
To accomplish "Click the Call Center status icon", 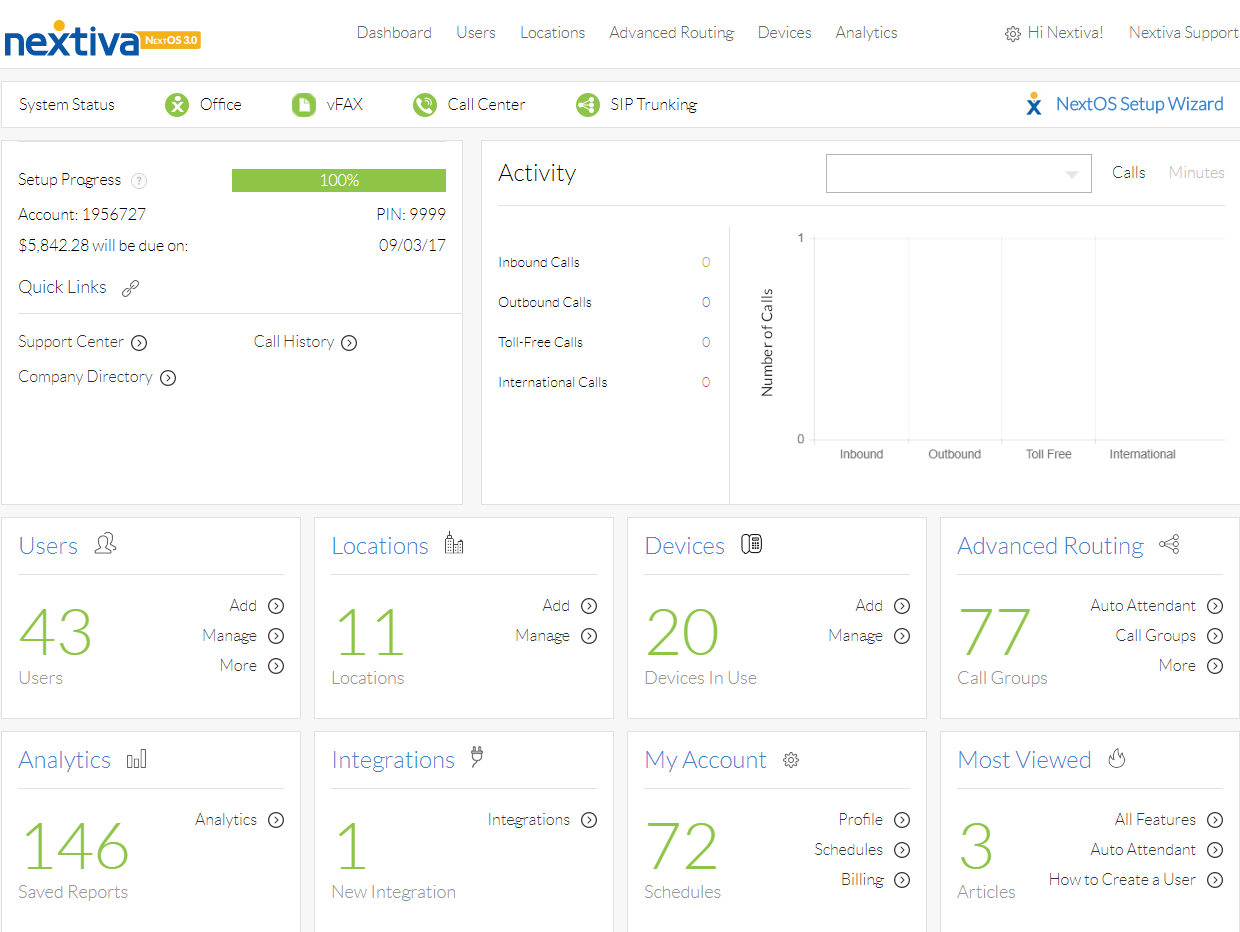I will tap(425, 105).
